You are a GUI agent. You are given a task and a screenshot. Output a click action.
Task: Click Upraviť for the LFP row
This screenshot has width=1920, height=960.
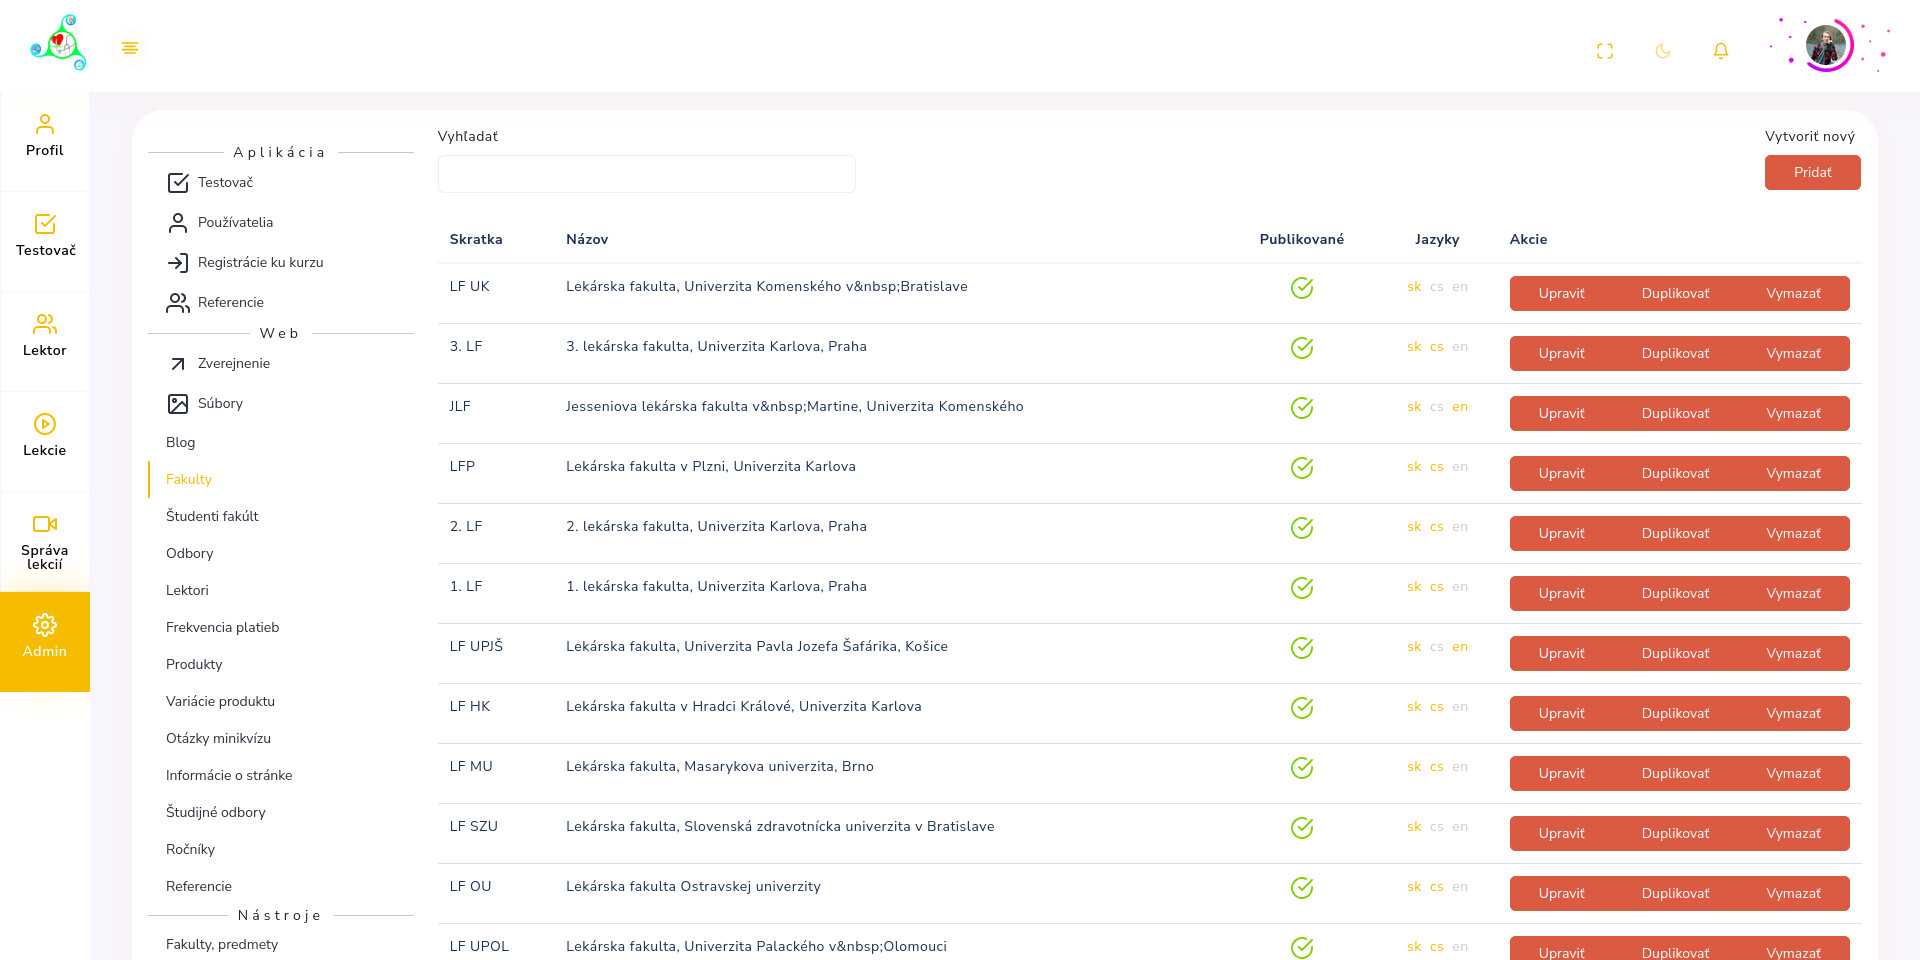click(1561, 473)
